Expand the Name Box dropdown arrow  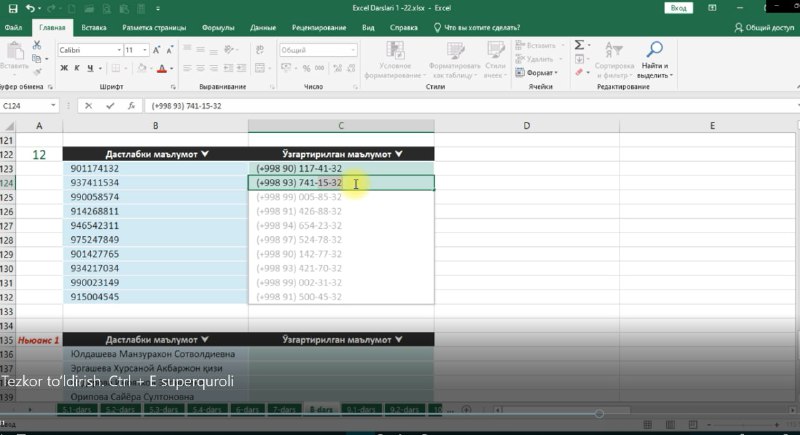click(x=53, y=106)
